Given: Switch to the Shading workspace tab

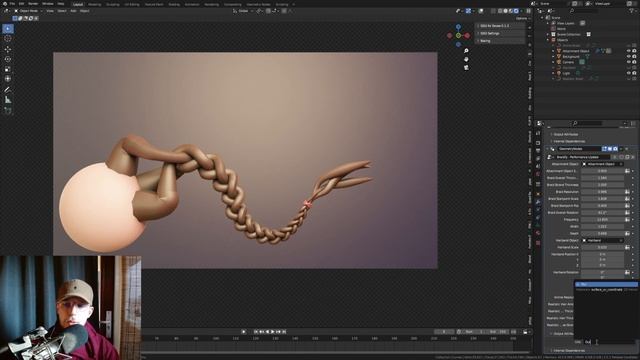Looking at the screenshot, I should (174, 4).
